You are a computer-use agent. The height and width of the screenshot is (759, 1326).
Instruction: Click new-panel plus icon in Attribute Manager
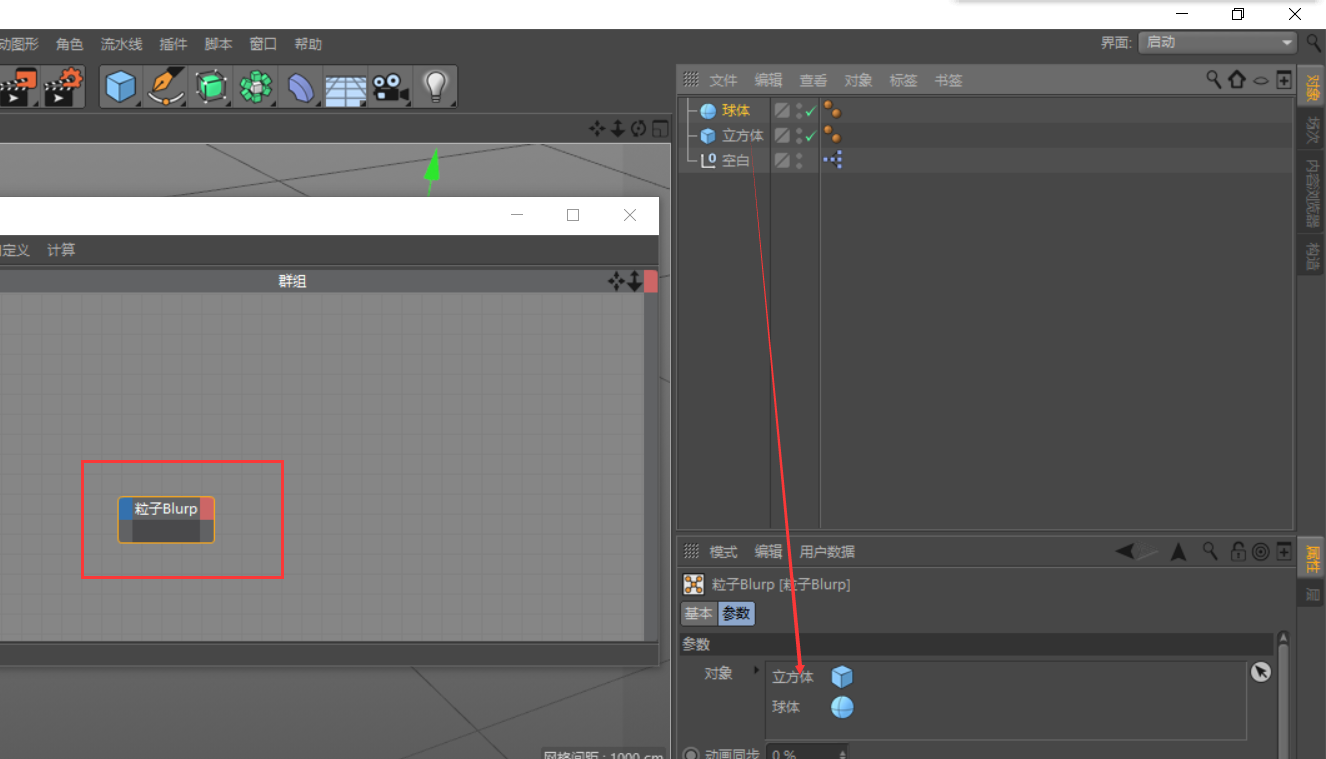click(x=1283, y=551)
